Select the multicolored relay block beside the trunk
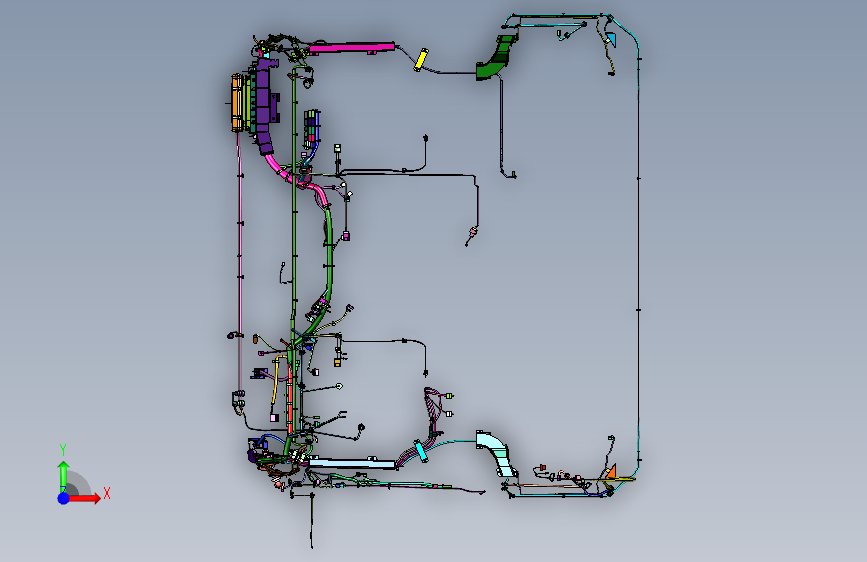Image resolution: width=867 pixels, height=562 pixels. 312,128
